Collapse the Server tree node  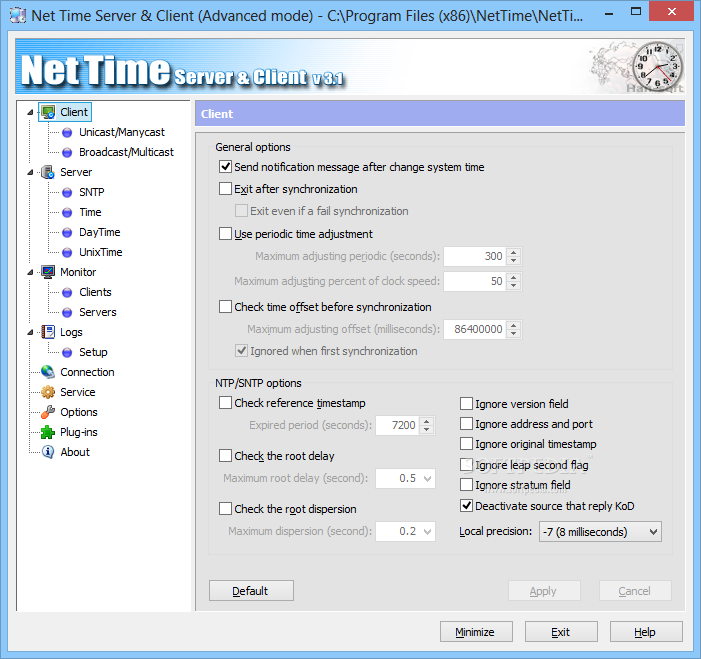point(30,172)
